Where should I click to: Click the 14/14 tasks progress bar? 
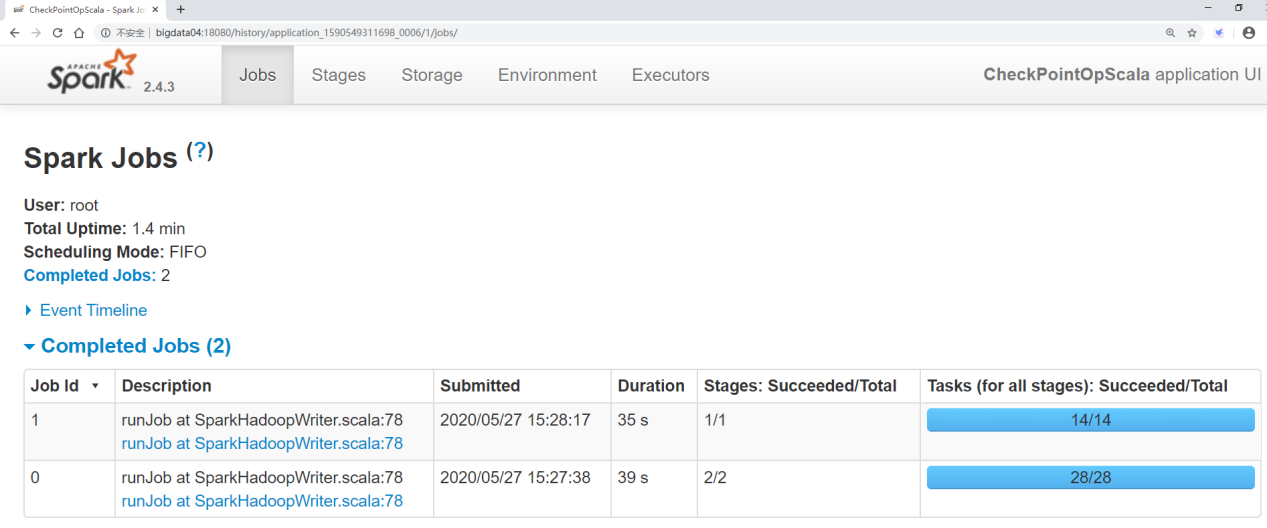(x=1091, y=420)
